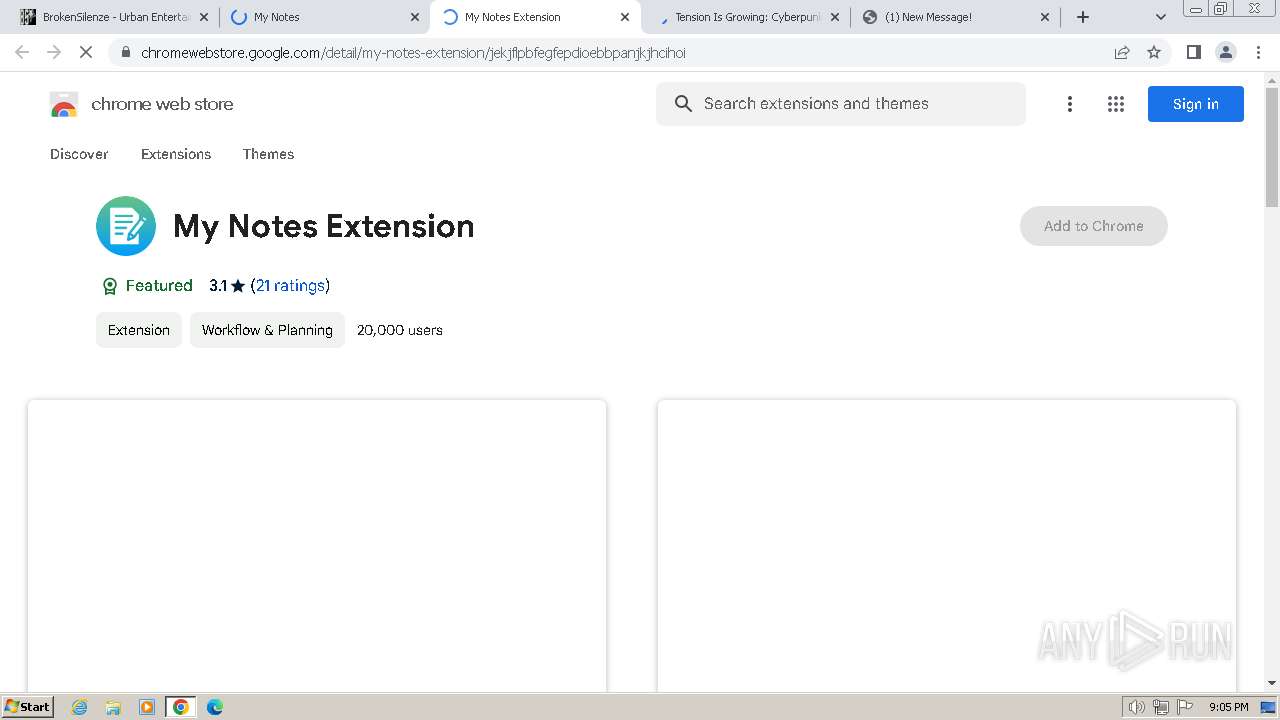The image size is (1280, 720).
Task: Click the browser back arrow
Action: point(22,52)
